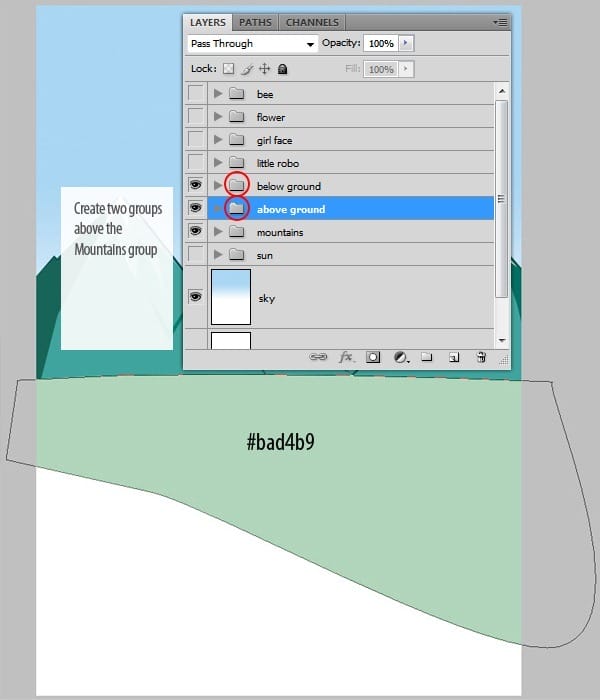Lock transparent pixels icon

pos(228,69)
